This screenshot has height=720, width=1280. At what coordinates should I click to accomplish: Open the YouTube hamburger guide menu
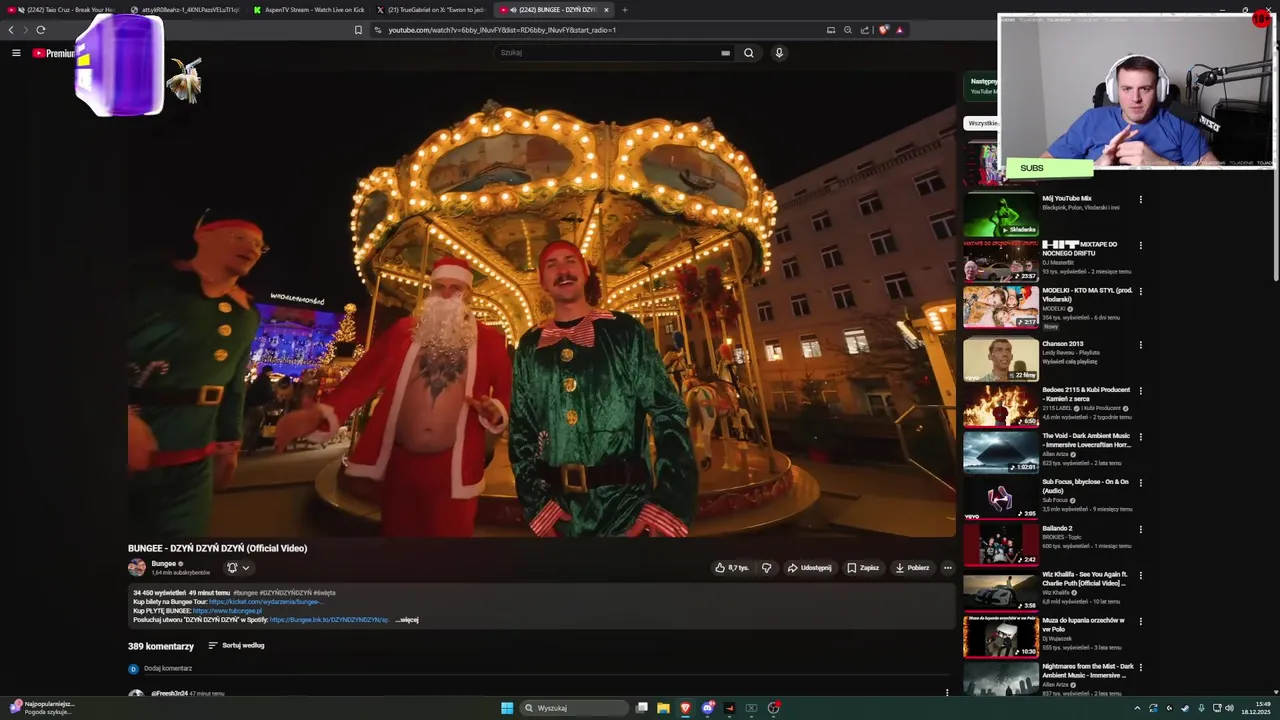pos(16,53)
